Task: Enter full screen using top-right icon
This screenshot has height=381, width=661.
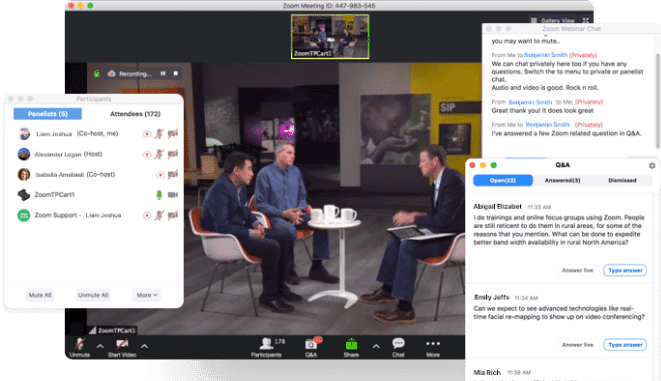Action: click(586, 20)
